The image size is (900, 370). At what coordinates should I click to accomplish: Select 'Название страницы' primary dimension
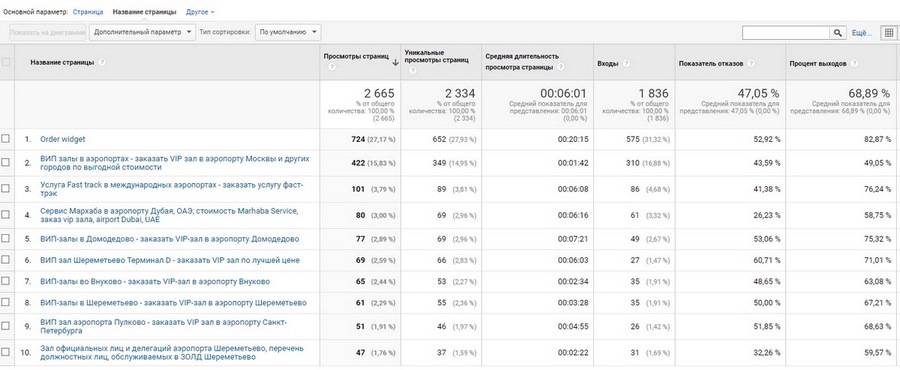pos(145,11)
